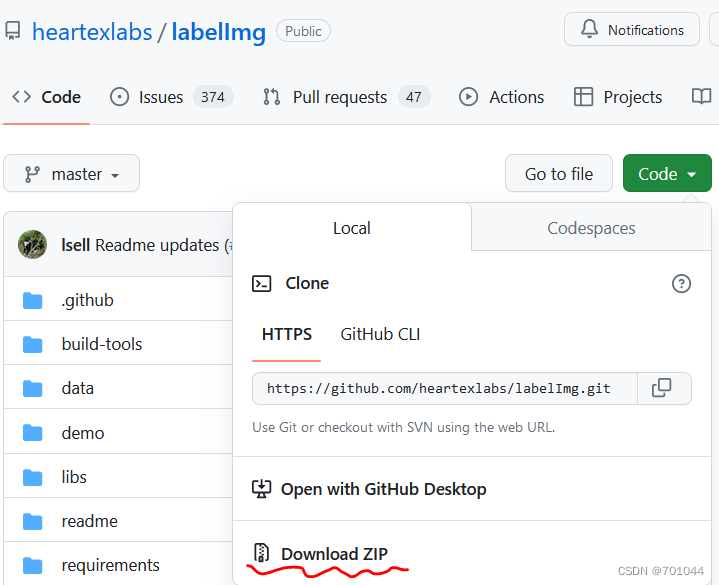This screenshot has width=719, height=585.
Task: Click the Clone help question mark icon
Action: click(x=681, y=283)
